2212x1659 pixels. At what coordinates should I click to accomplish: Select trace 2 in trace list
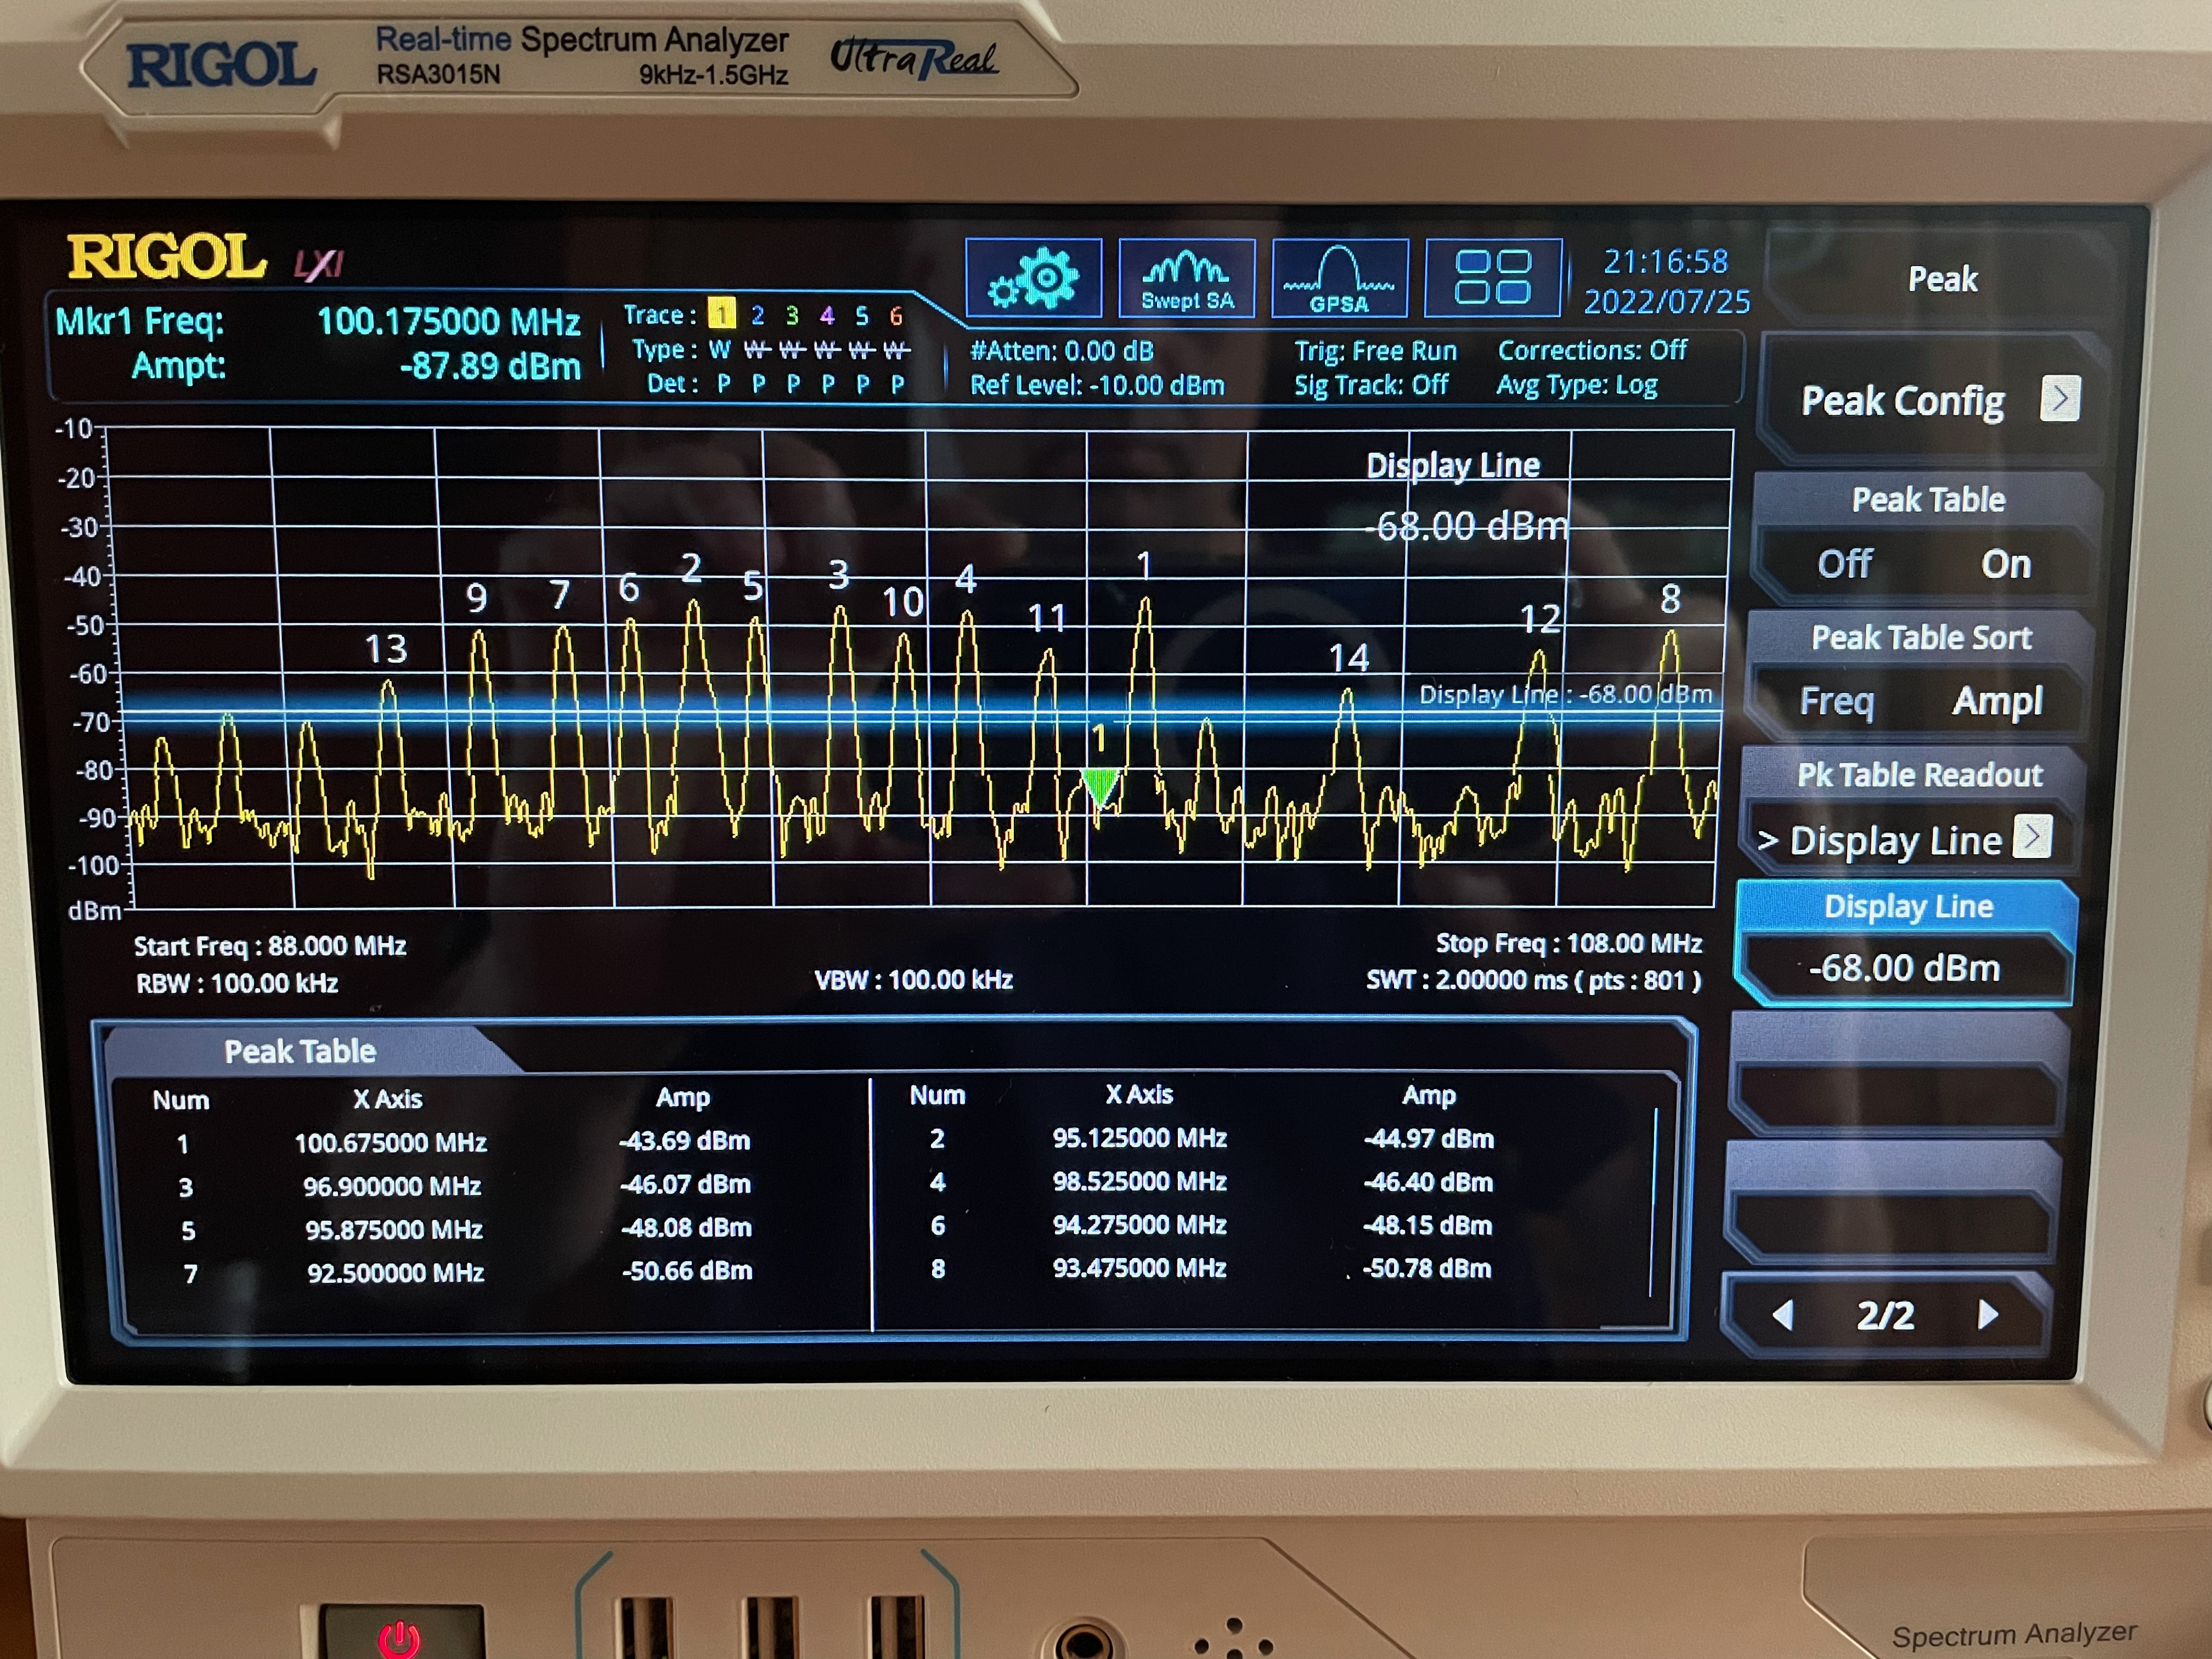(x=757, y=316)
